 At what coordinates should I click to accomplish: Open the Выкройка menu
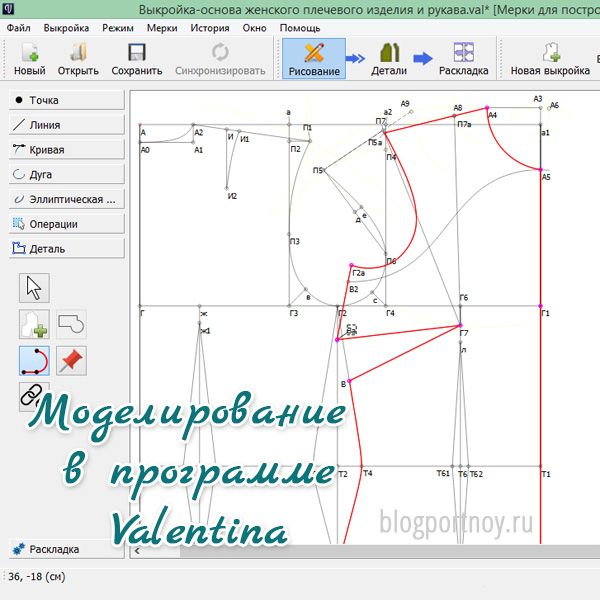tap(66, 28)
